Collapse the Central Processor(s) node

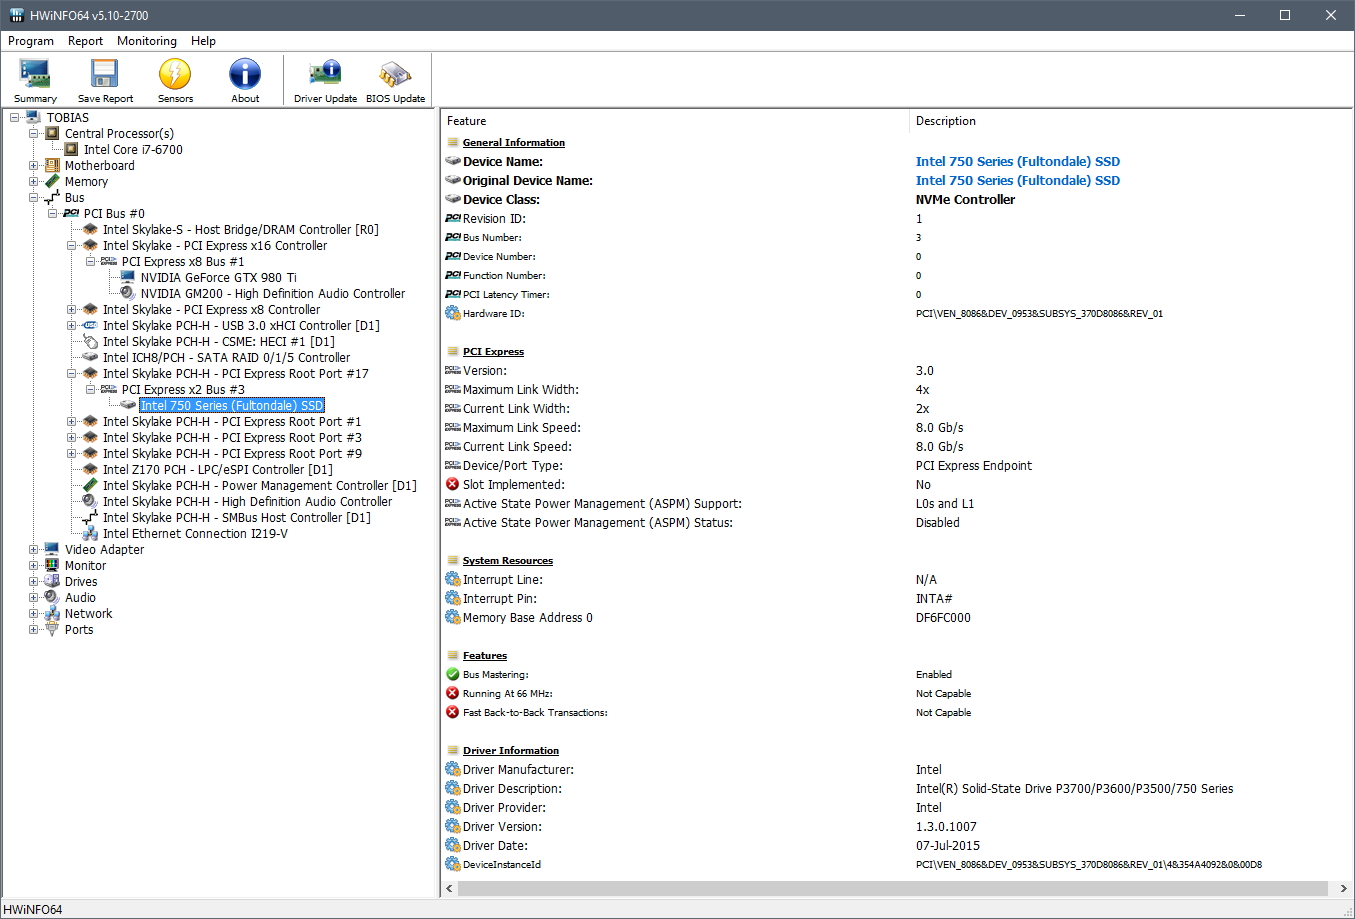tap(33, 134)
